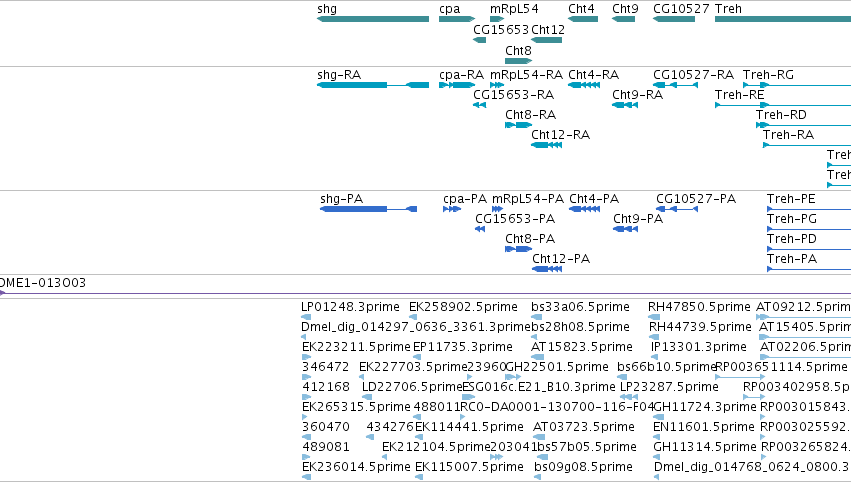Viewport: 851px width, 482px height.
Task: Select the Cht12 gene feature
Action: coord(547,40)
